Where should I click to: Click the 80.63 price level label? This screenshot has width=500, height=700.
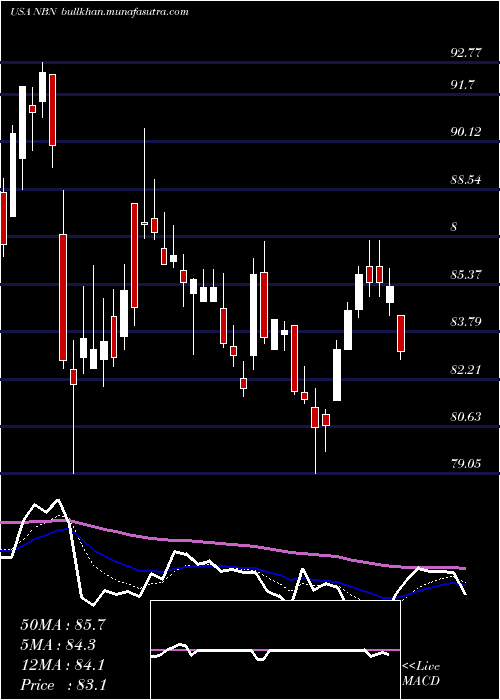[x=466, y=417]
